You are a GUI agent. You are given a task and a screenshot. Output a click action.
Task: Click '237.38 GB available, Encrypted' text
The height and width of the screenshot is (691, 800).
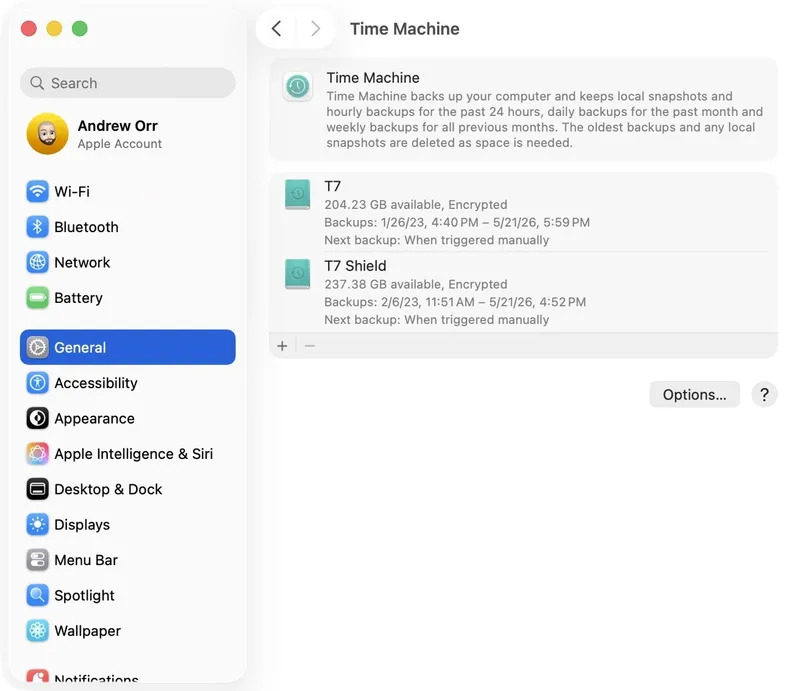pyautogui.click(x=416, y=284)
